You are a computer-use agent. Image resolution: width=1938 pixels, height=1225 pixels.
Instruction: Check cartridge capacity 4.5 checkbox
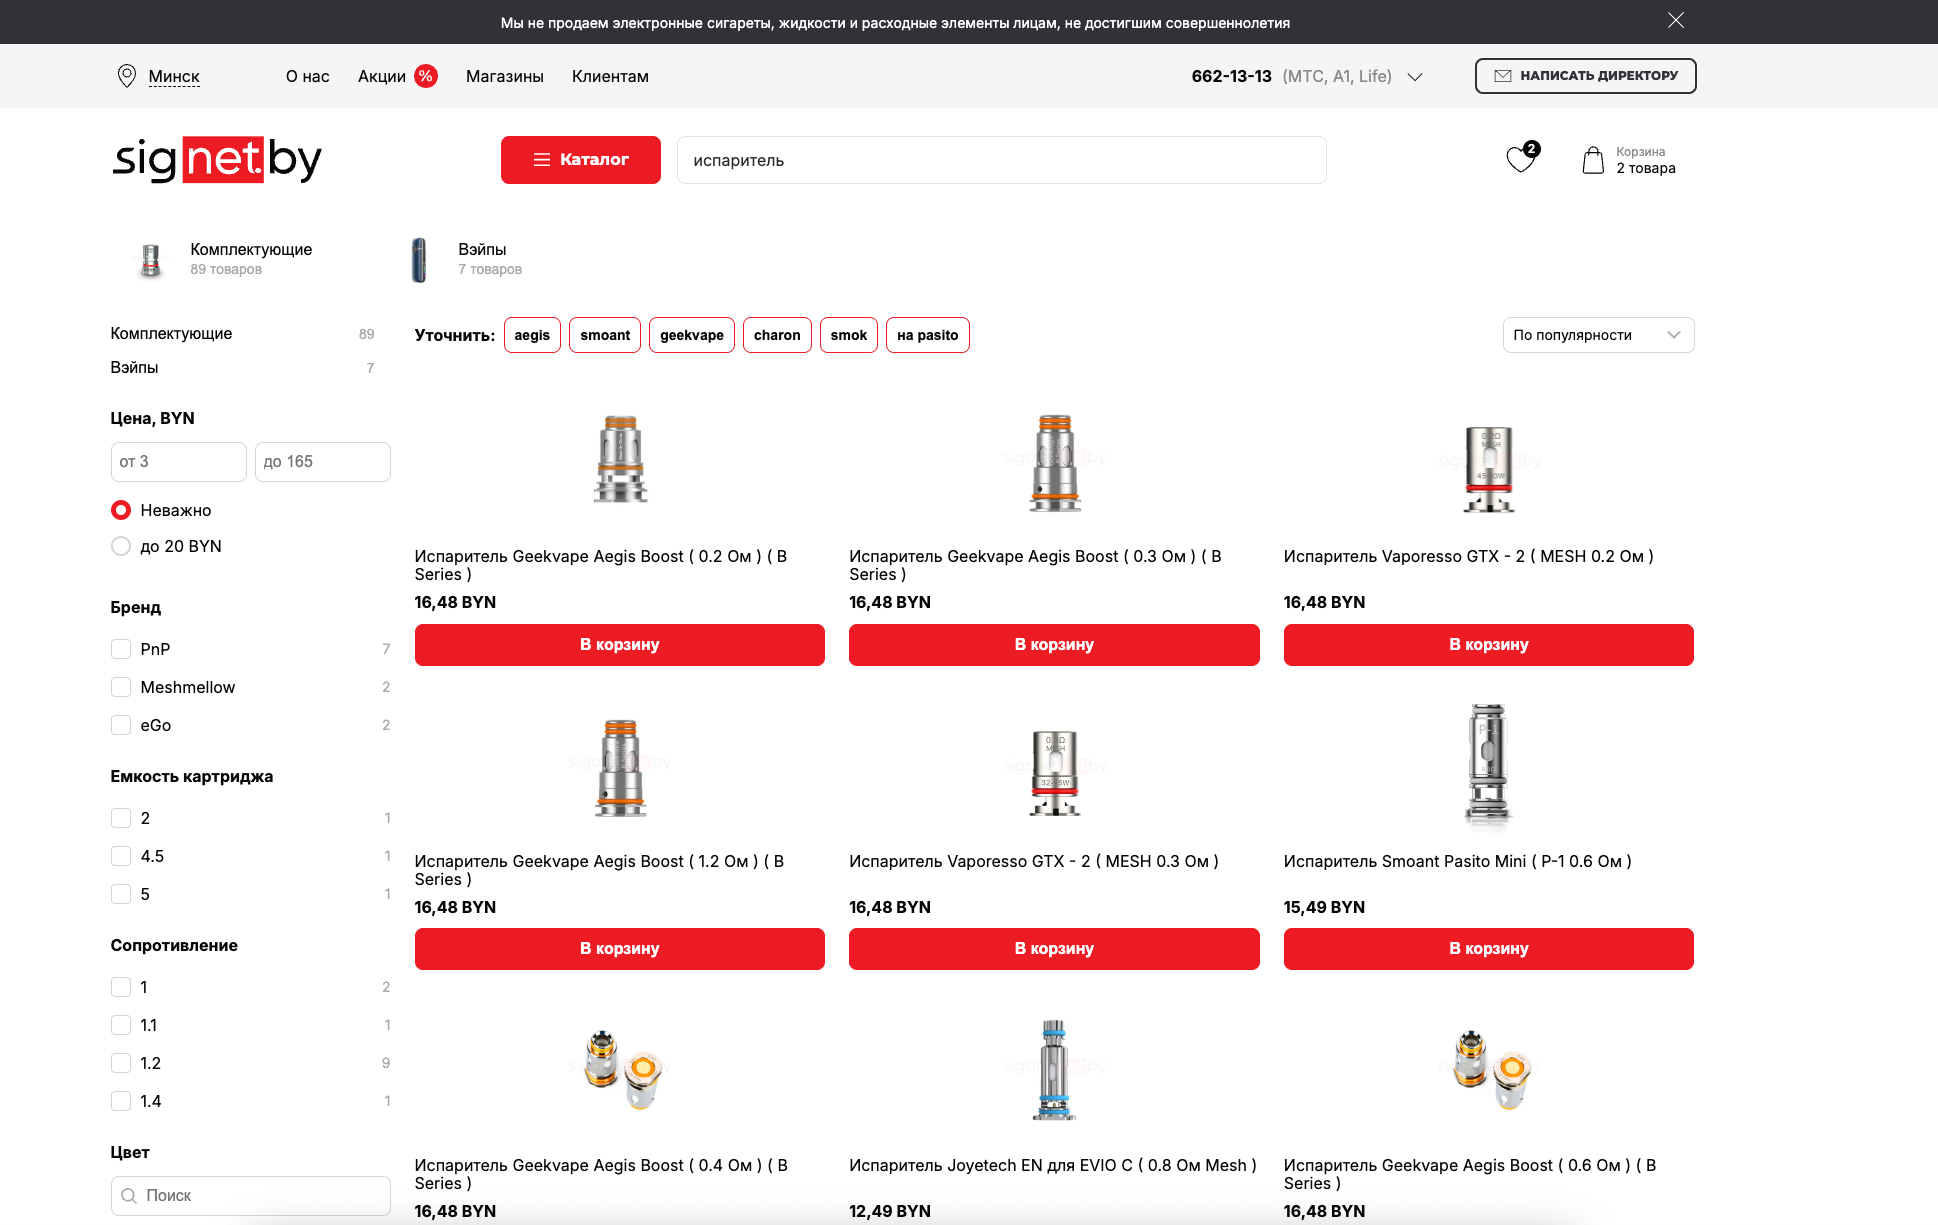121,856
